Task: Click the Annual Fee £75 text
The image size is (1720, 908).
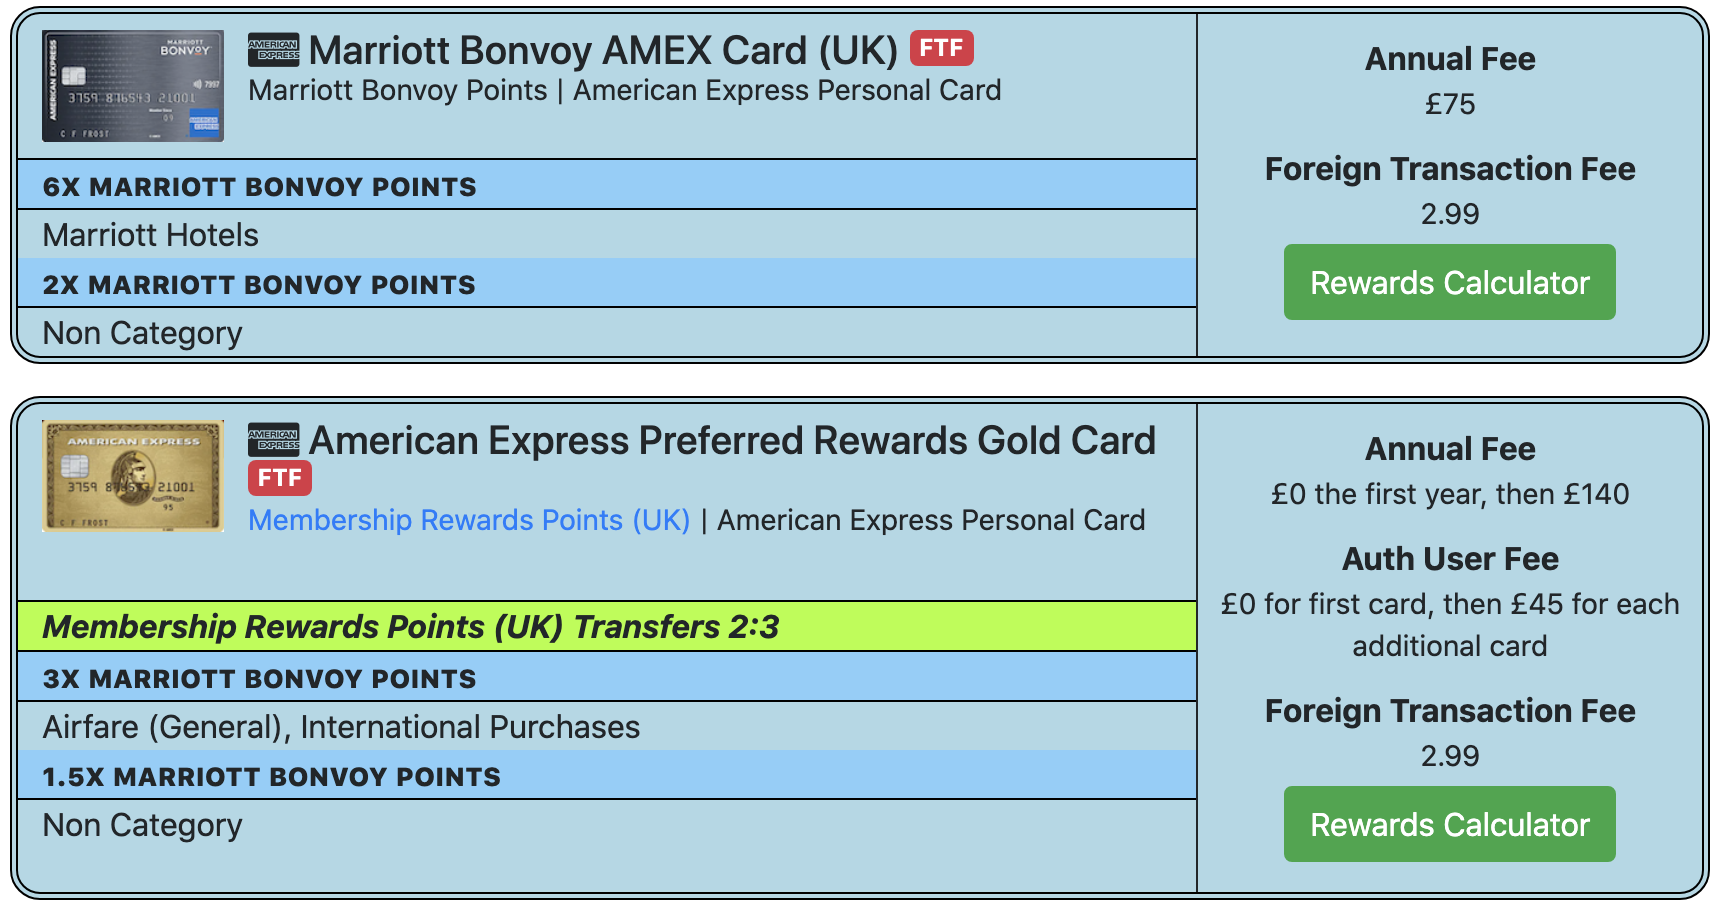Action: (x=1450, y=104)
